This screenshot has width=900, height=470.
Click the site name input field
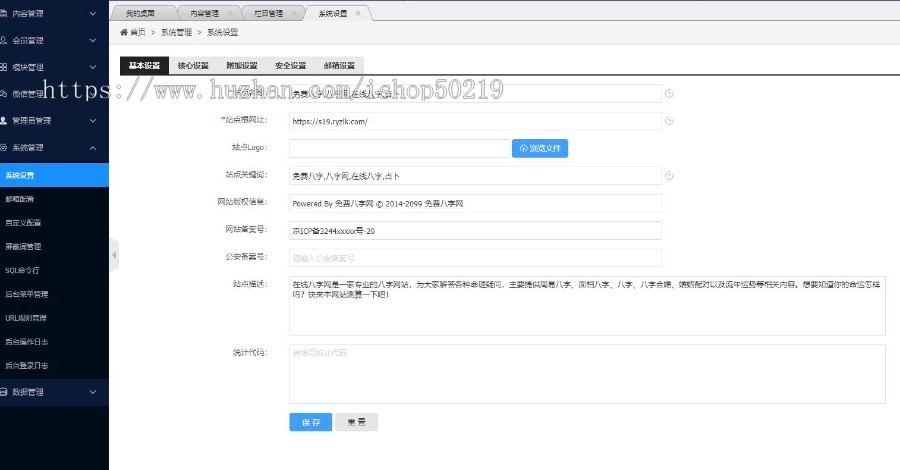(x=475, y=94)
